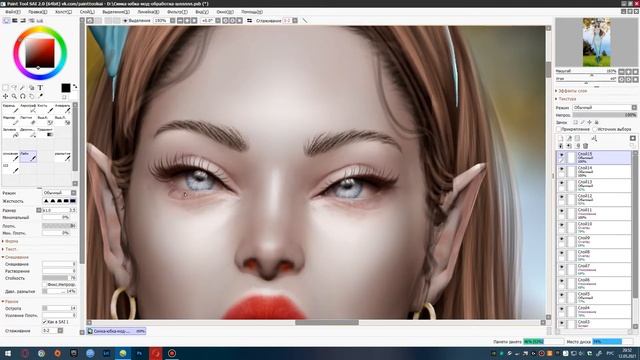Viewport: 640px width, 360px height.
Task: Choose the Градиент gradient tool preset
Action: click(x=45, y=132)
